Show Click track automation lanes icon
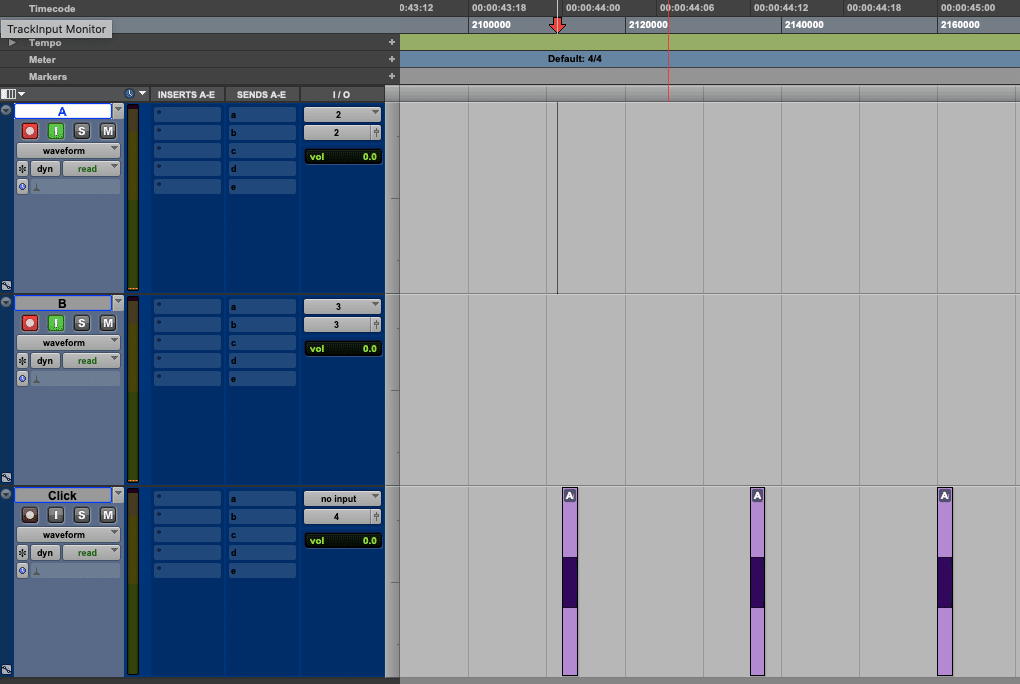The height and width of the screenshot is (684, 1020). (6, 669)
